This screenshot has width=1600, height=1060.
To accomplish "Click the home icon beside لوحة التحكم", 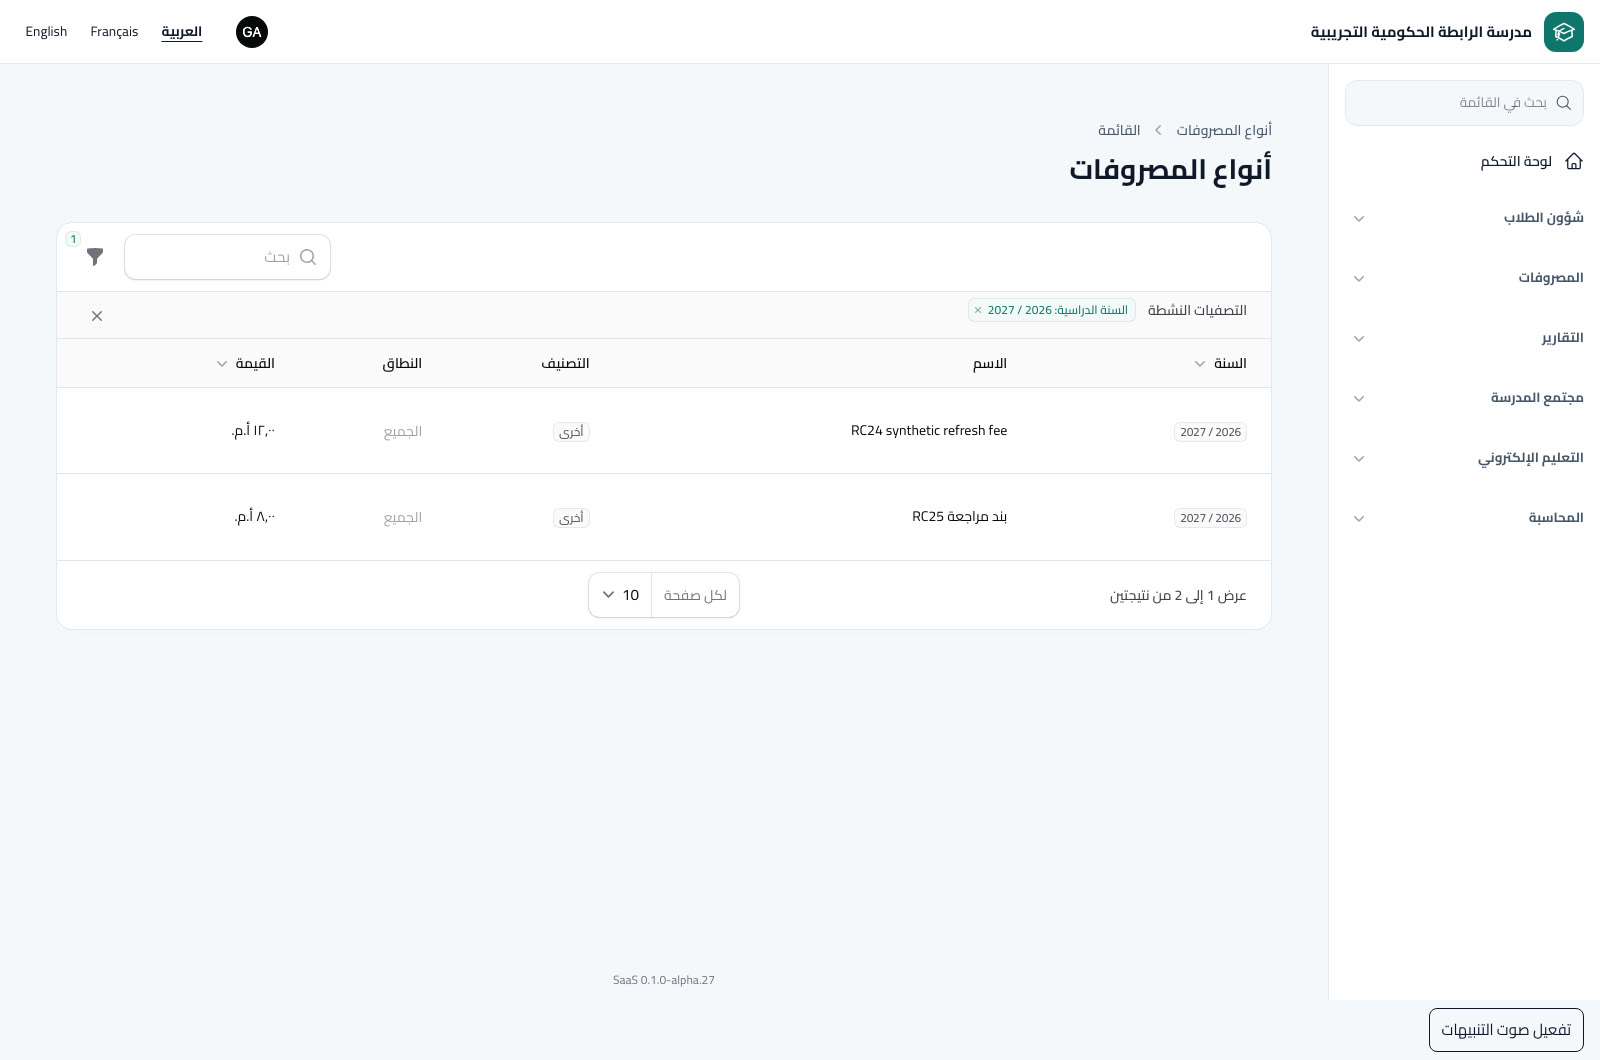I will tap(1574, 161).
